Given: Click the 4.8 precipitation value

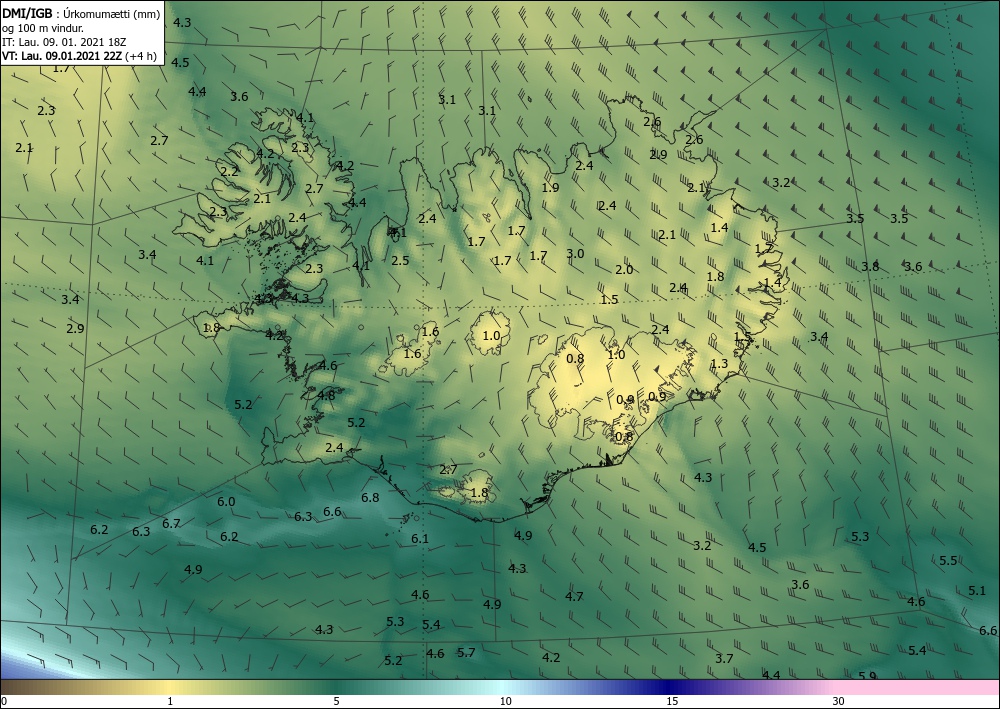Looking at the screenshot, I should [326, 395].
